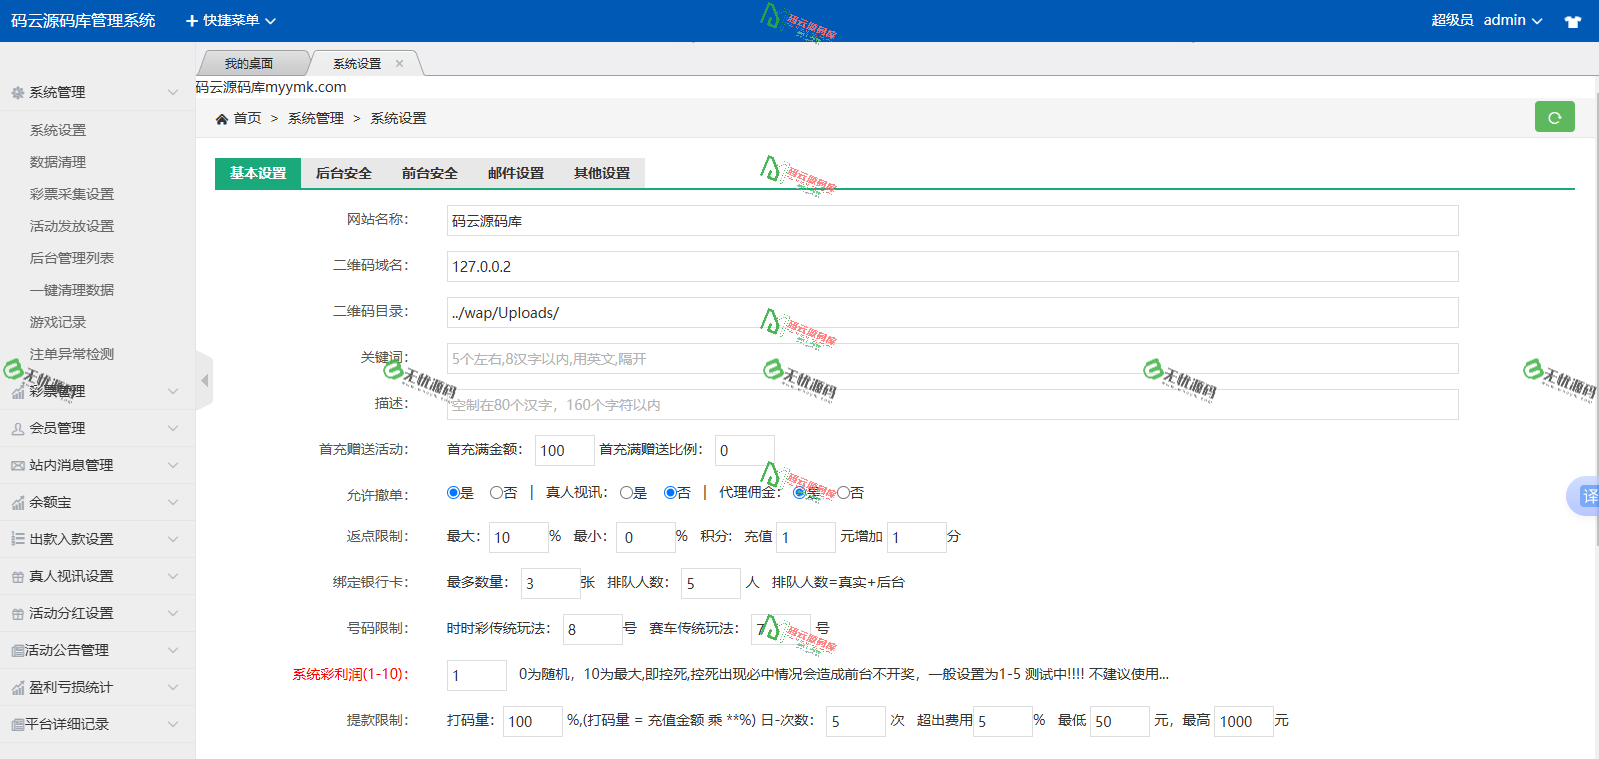The height and width of the screenshot is (759, 1599).
Task: Click the 系统管理 breadcrumb link
Action: 316,118
